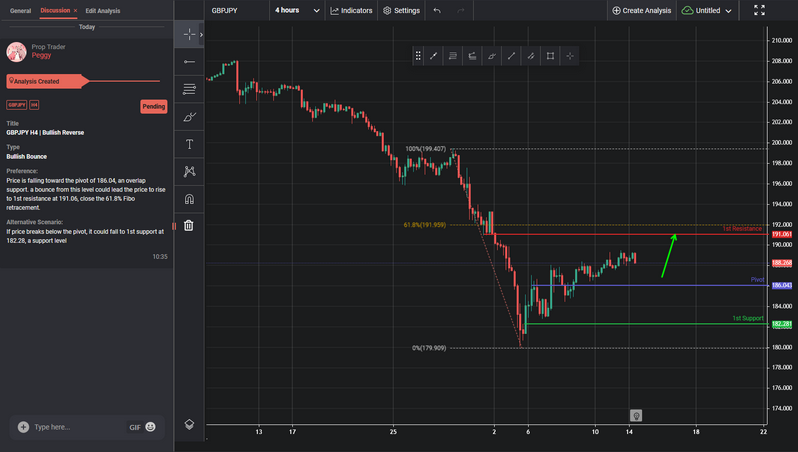Click the 61.8%(191.959) Fibonacci label
This screenshot has height=452, width=798.
(424, 224)
